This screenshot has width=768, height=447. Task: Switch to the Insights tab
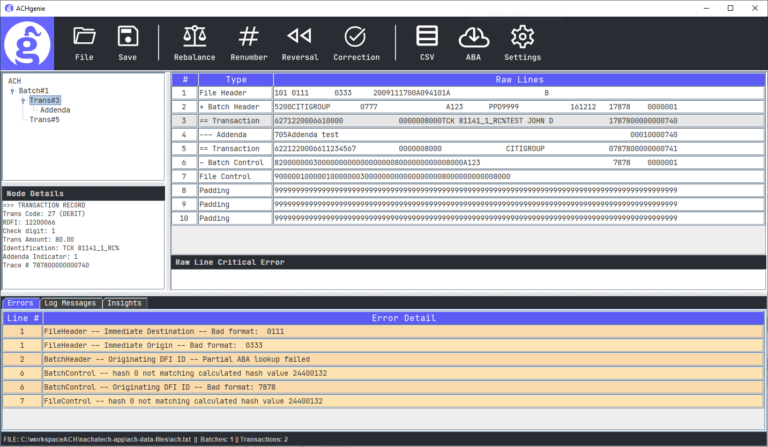[x=123, y=303]
